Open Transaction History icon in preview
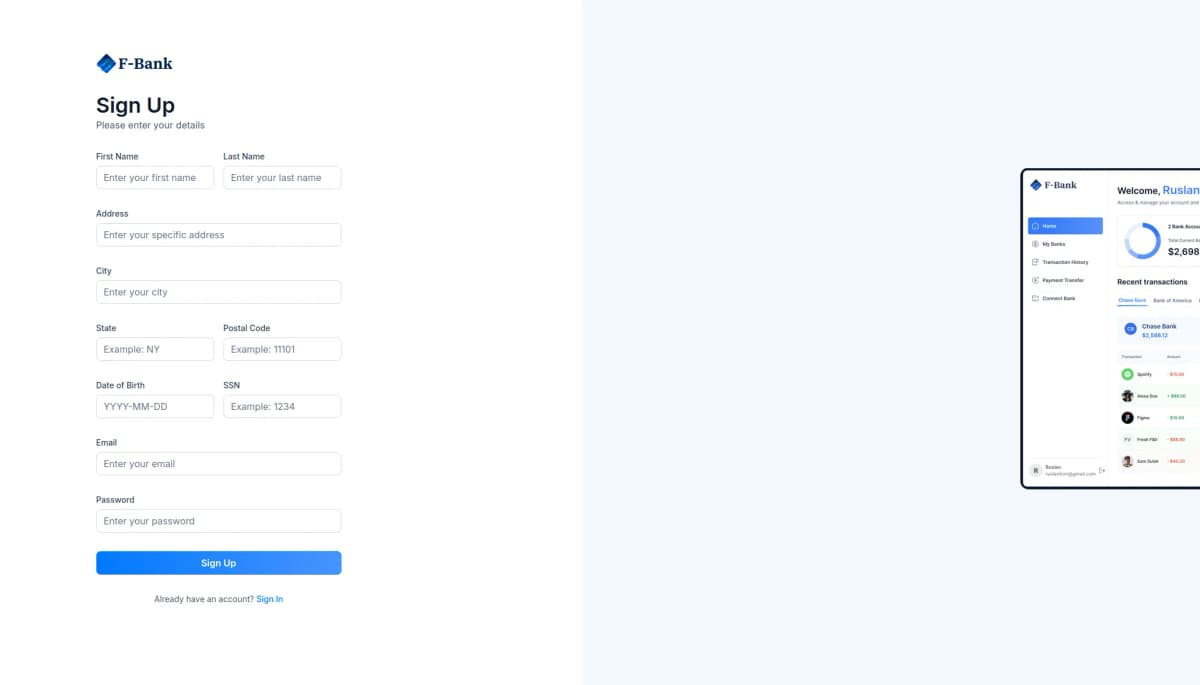Viewport: 1200px width, 685px height. tap(1035, 262)
